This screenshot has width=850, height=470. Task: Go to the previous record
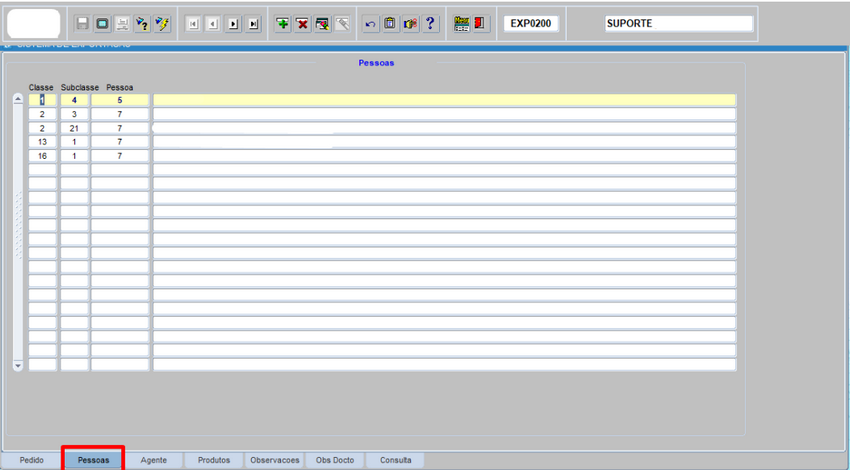(213, 23)
